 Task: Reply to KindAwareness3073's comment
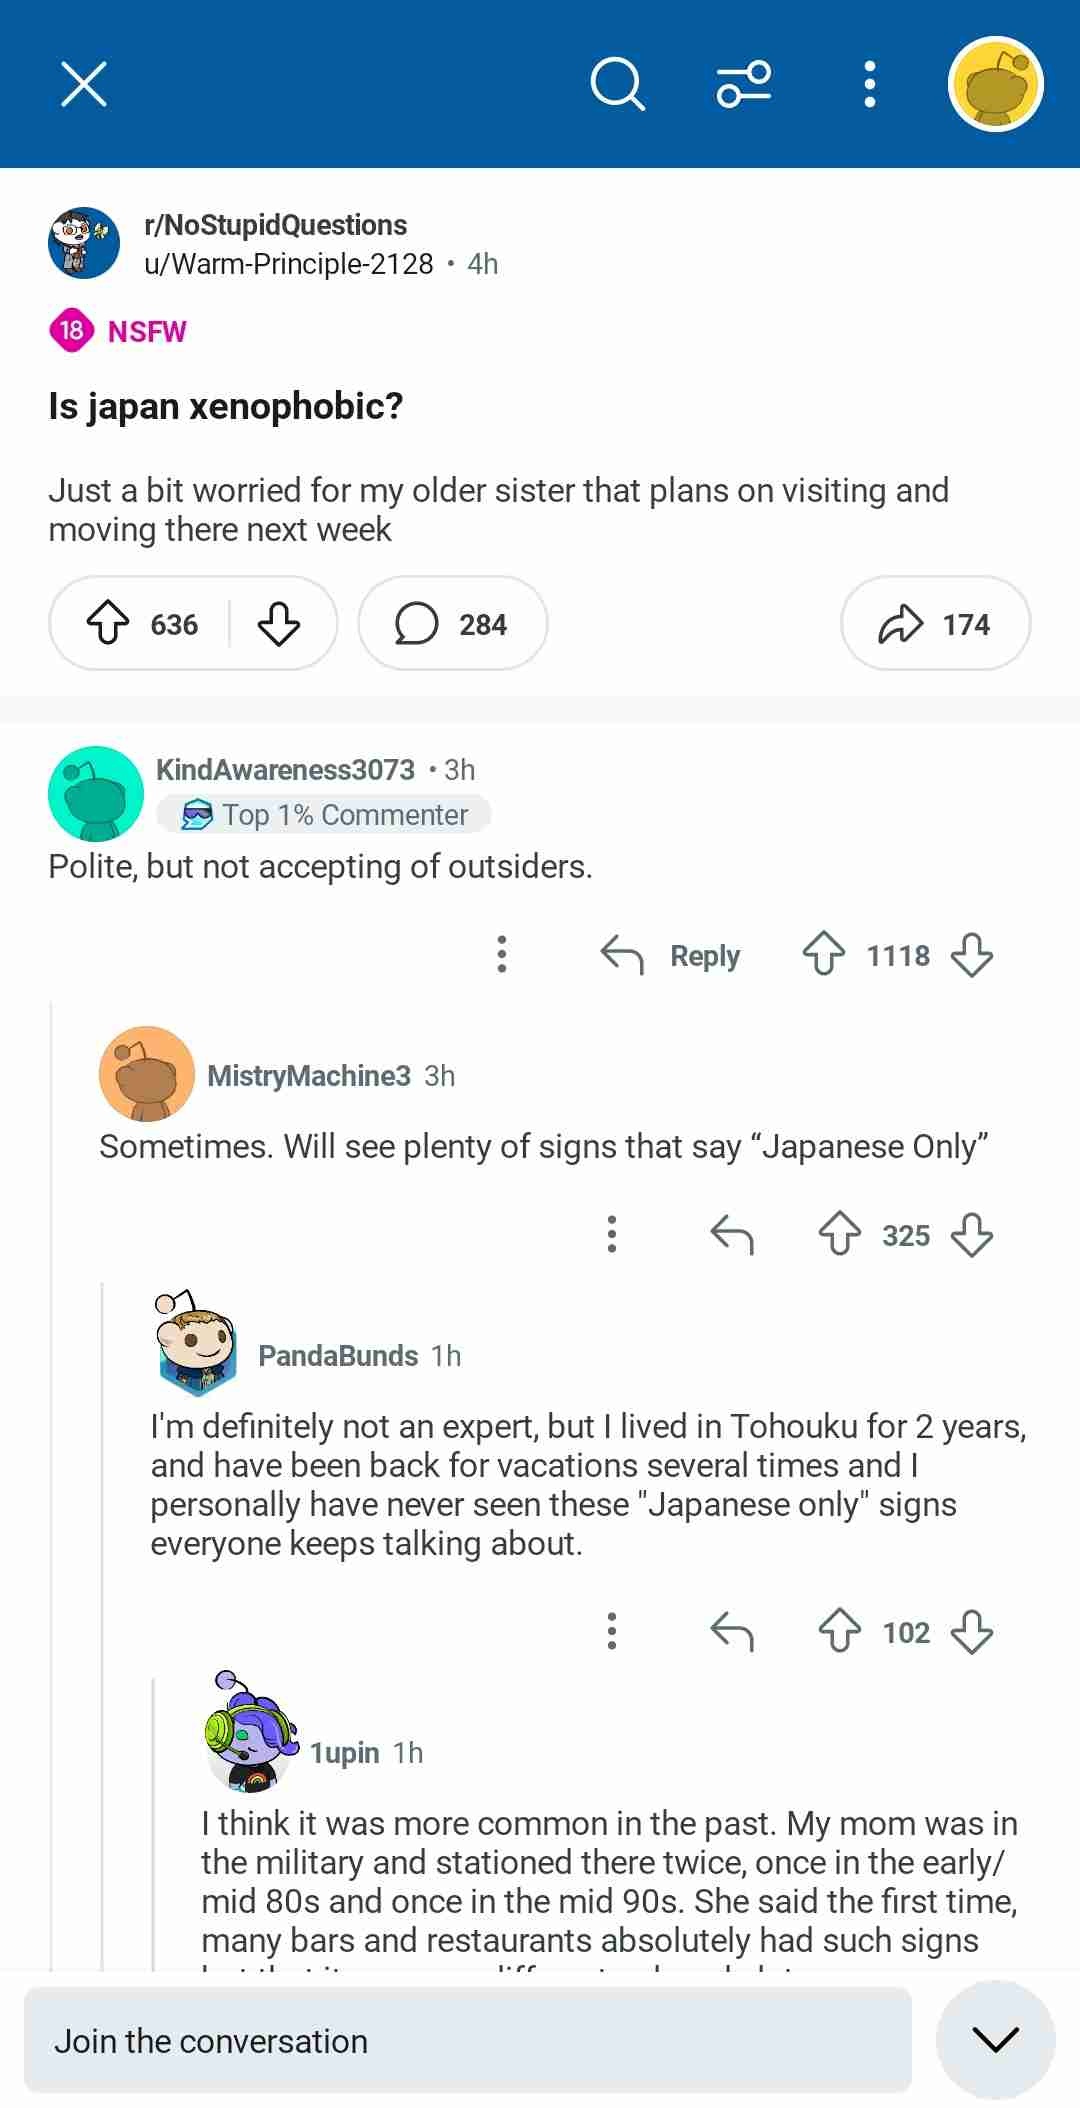(671, 955)
